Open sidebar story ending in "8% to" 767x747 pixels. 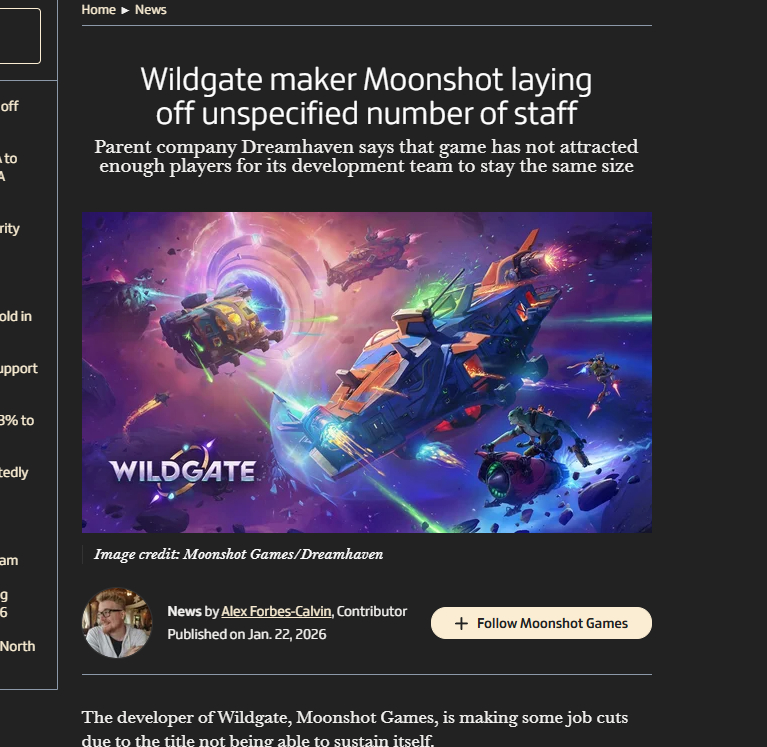coord(17,420)
